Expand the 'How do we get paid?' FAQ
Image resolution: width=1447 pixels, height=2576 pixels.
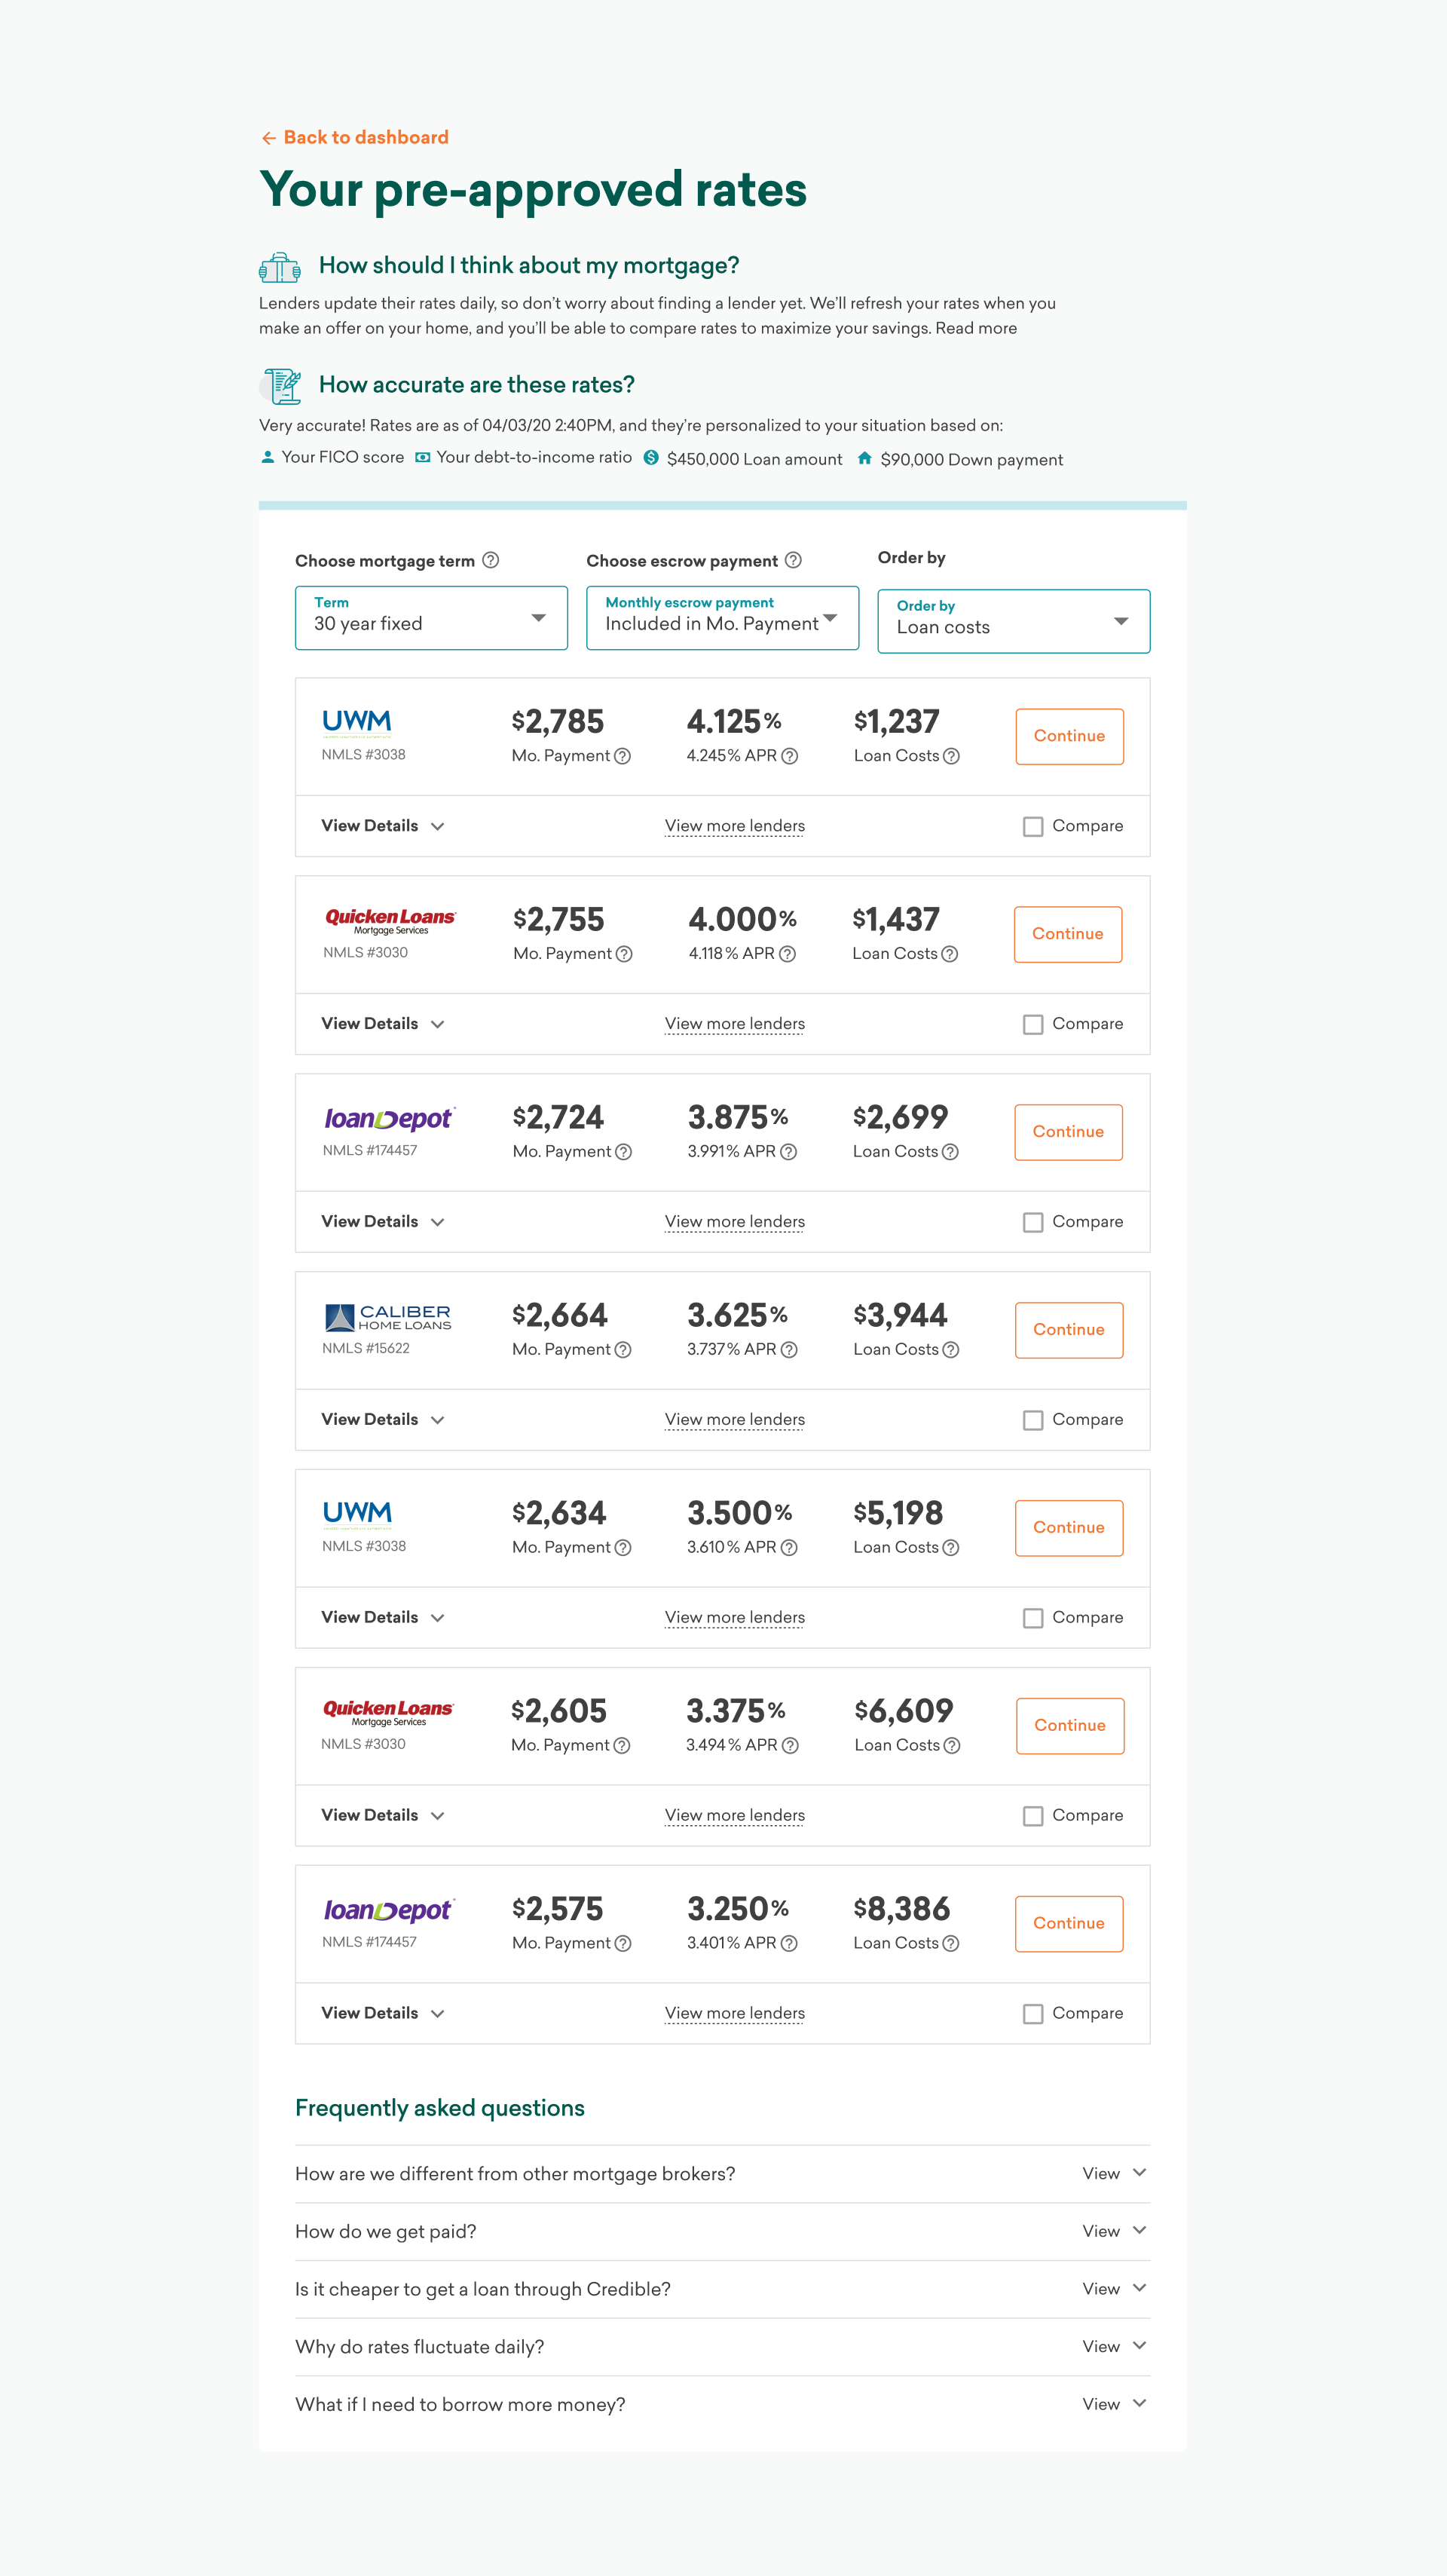point(722,2231)
